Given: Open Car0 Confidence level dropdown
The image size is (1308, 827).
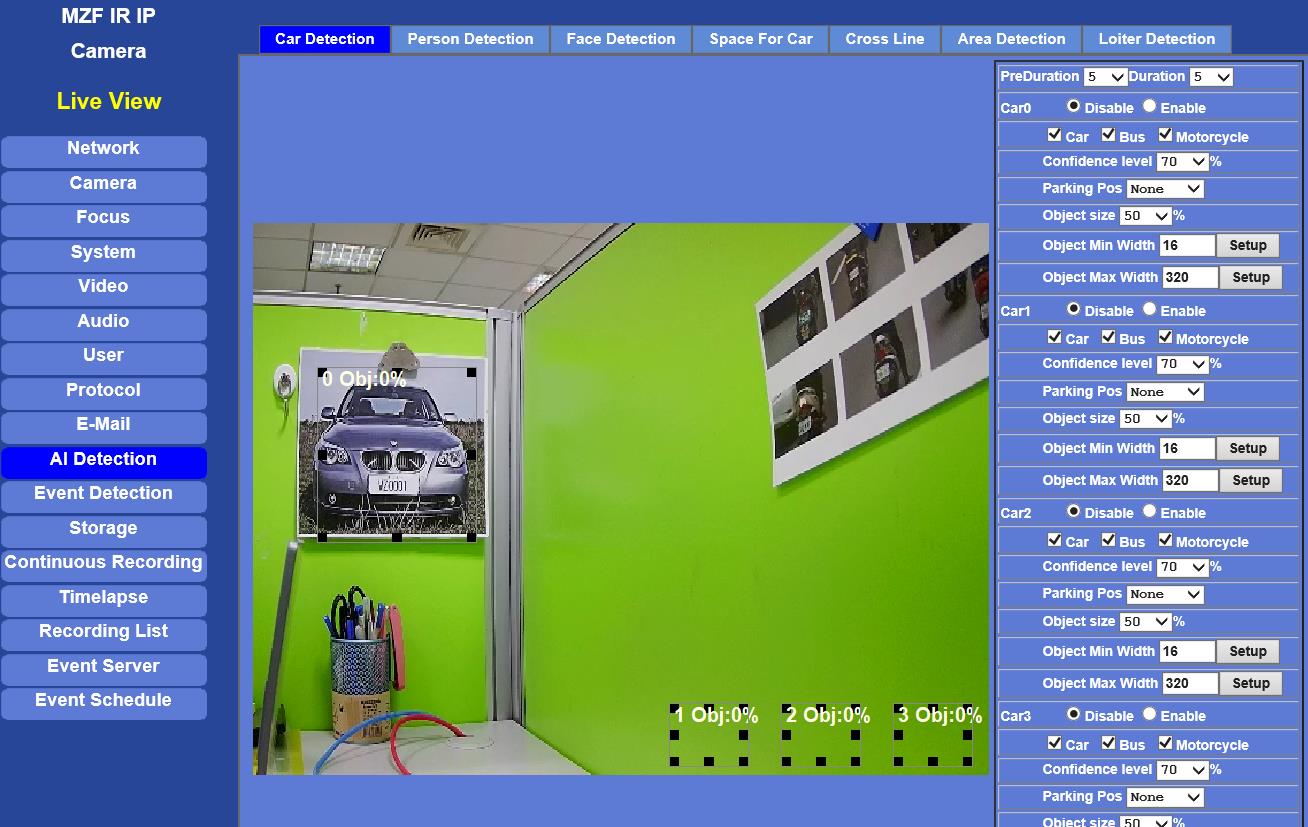Looking at the screenshot, I should 1183,161.
